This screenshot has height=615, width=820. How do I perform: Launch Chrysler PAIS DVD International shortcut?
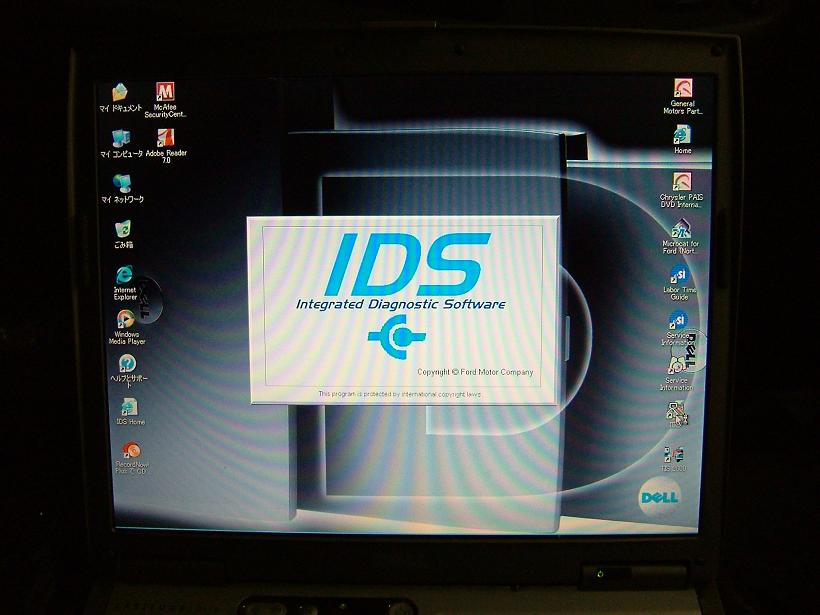tap(681, 190)
